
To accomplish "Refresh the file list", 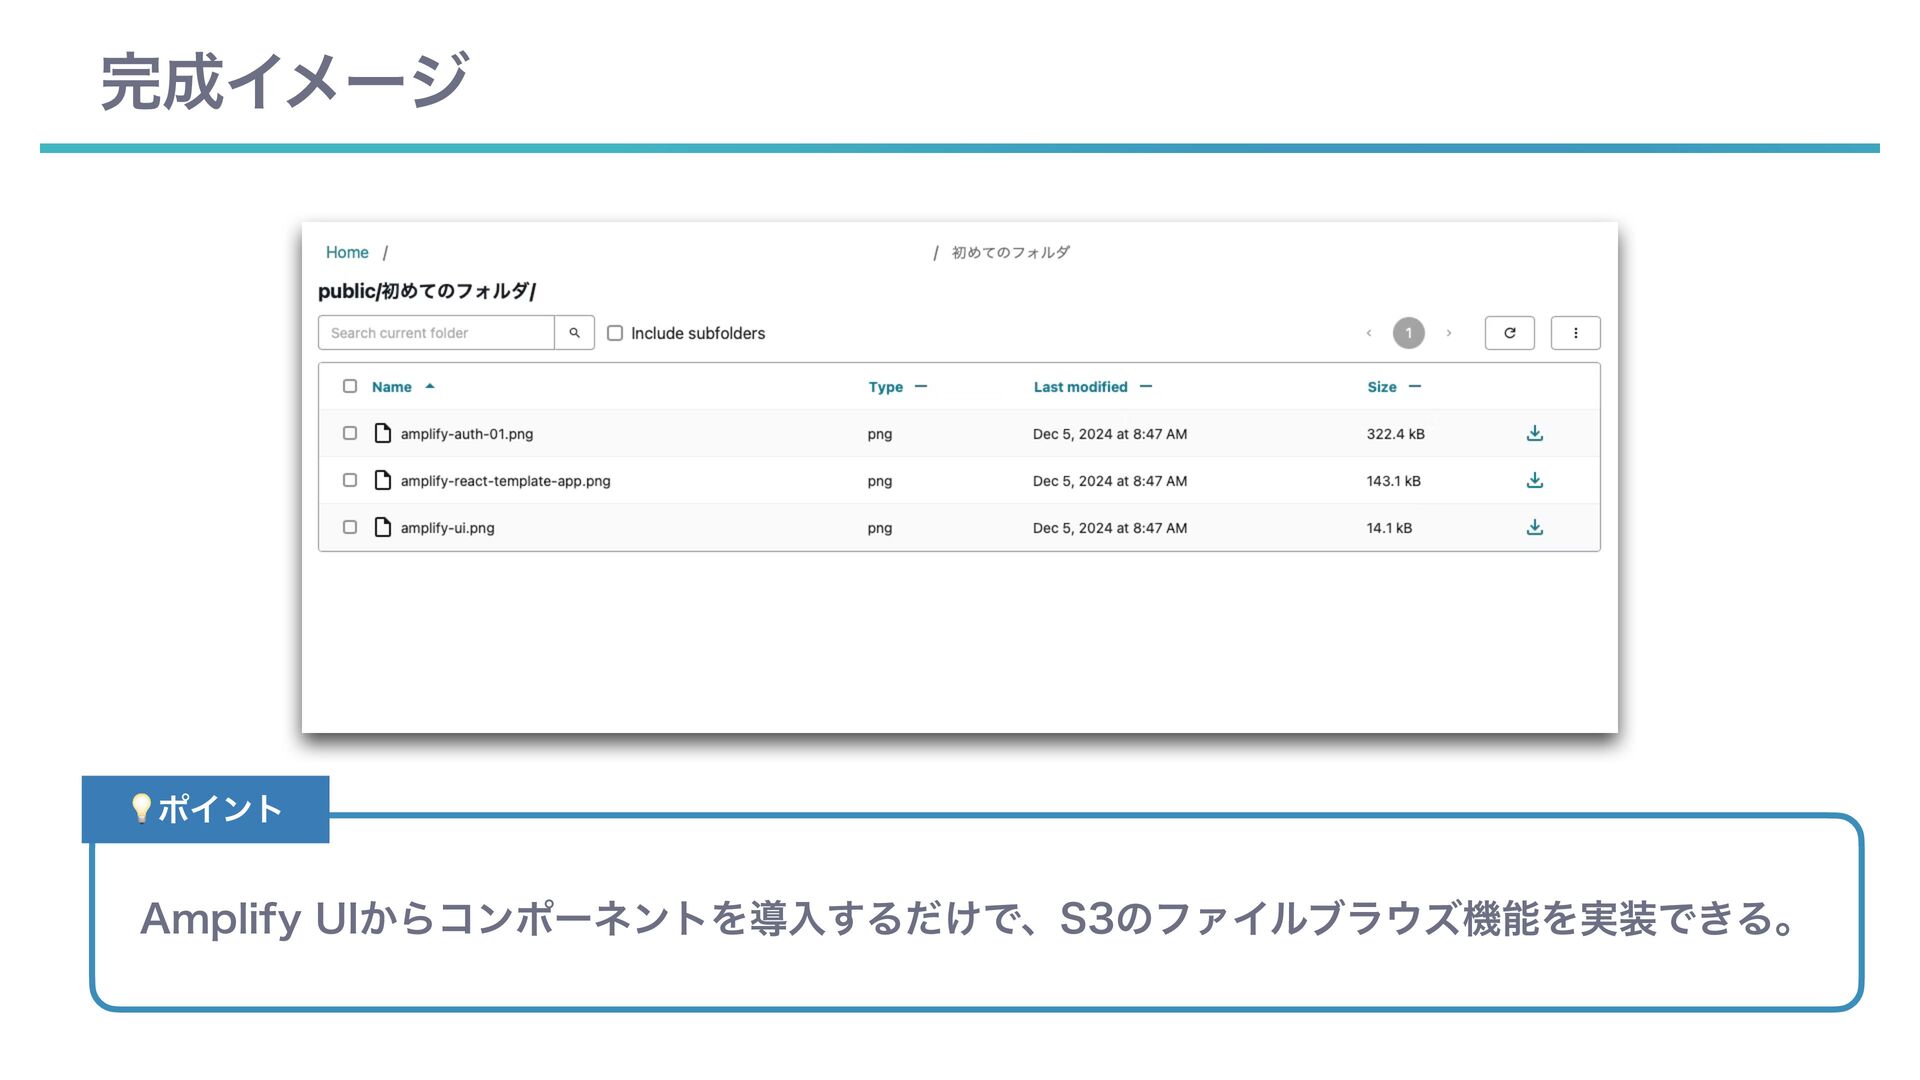I will 1509,333.
